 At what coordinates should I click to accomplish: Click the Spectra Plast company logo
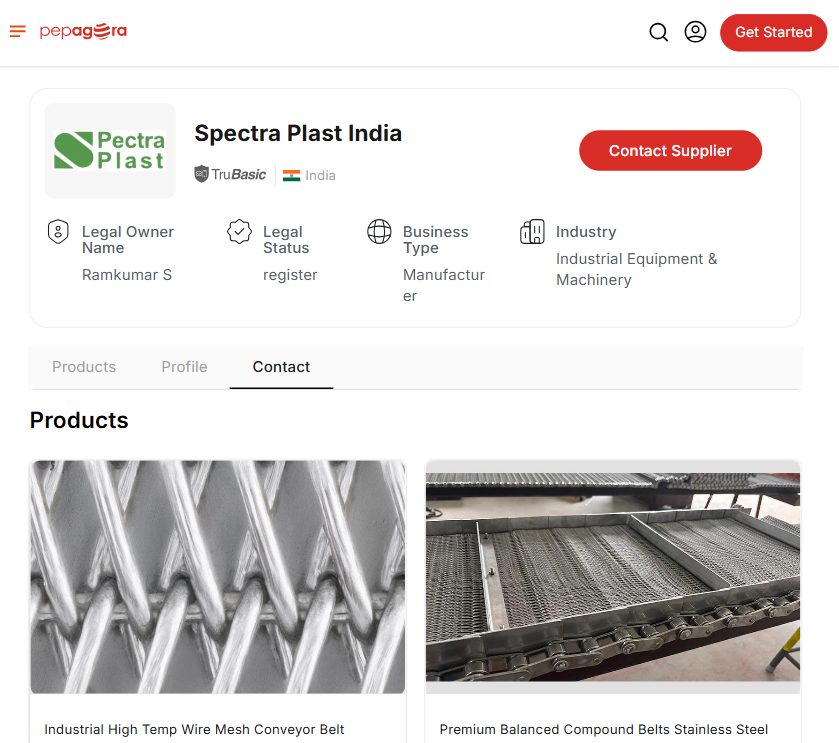(x=110, y=151)
